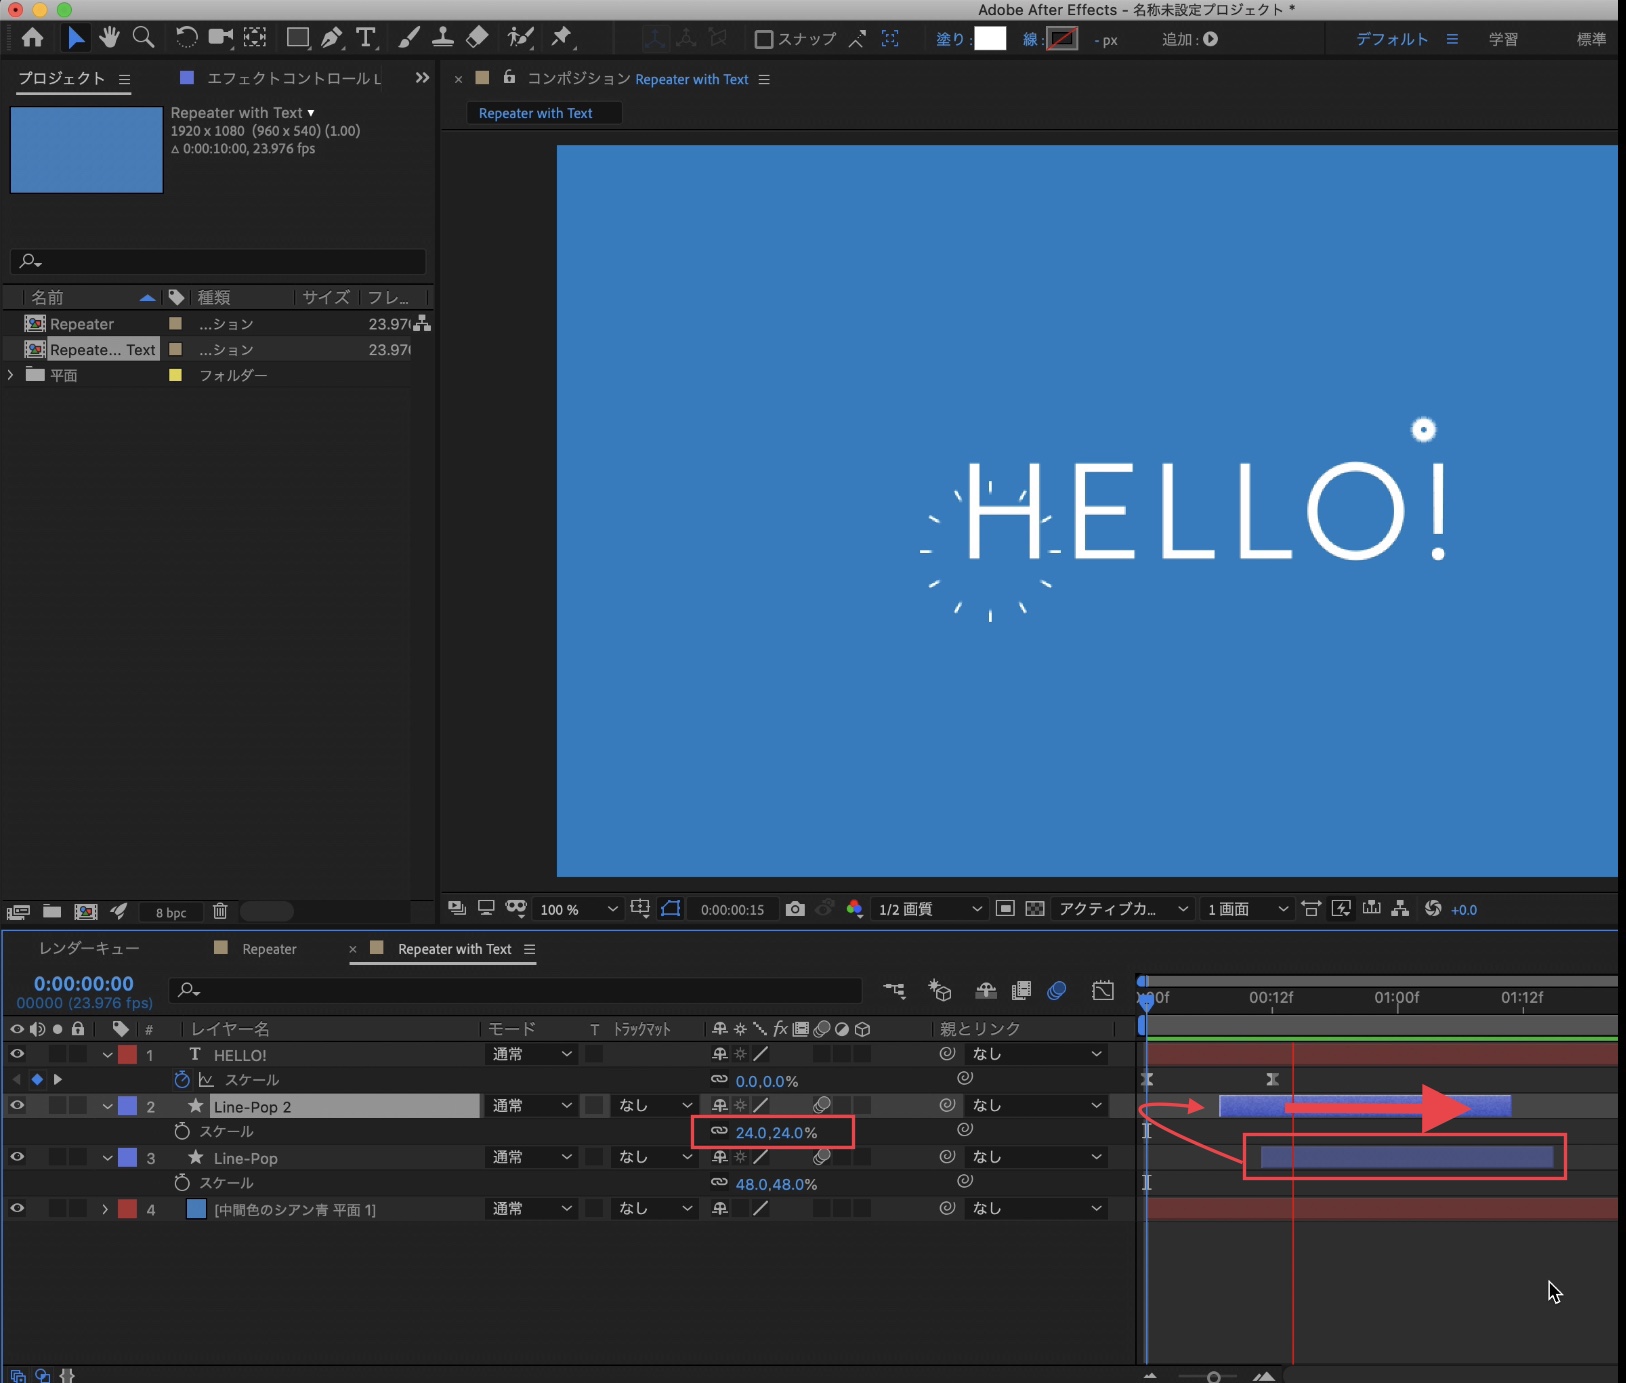Expand the 平面 folder in project
Viewport: 1626px width, 1383px height.
click(11, 375)
